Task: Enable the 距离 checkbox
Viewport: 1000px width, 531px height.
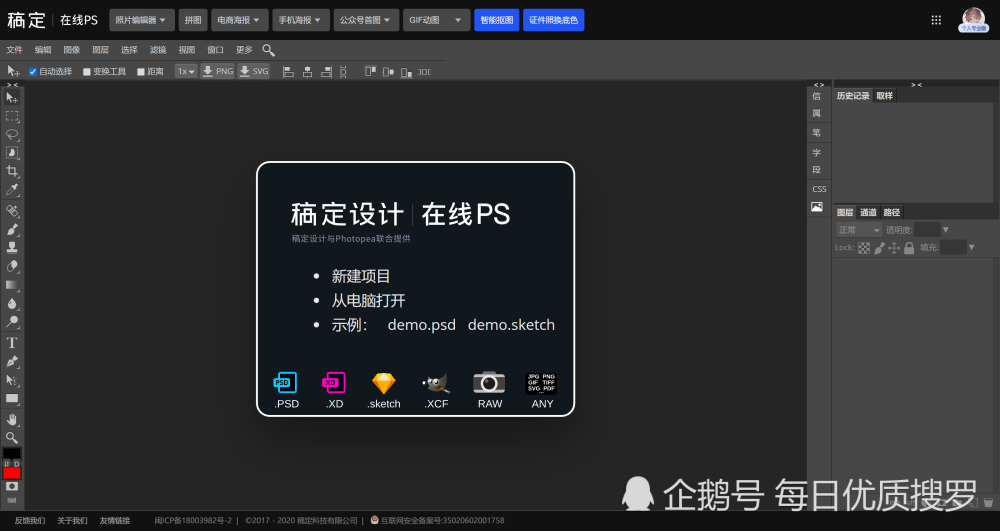Action: point(141,72)
